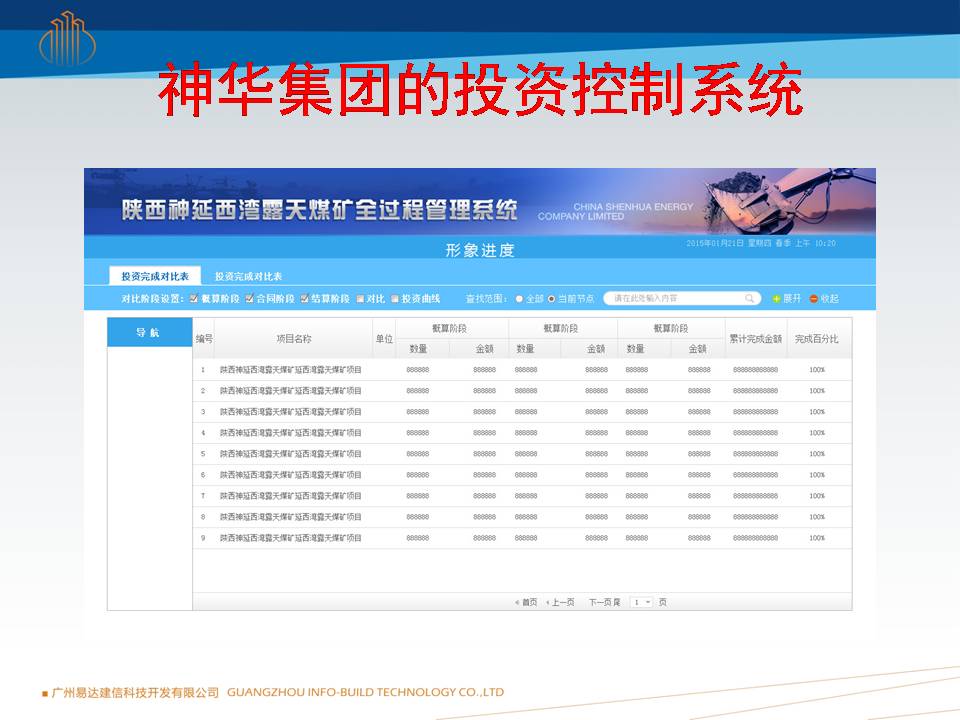This screenshot has width=960, height=720.
Task: Click the CHINA SHENHUA ENERGY COMPANY LIMITED text
Action: [616, 211]
